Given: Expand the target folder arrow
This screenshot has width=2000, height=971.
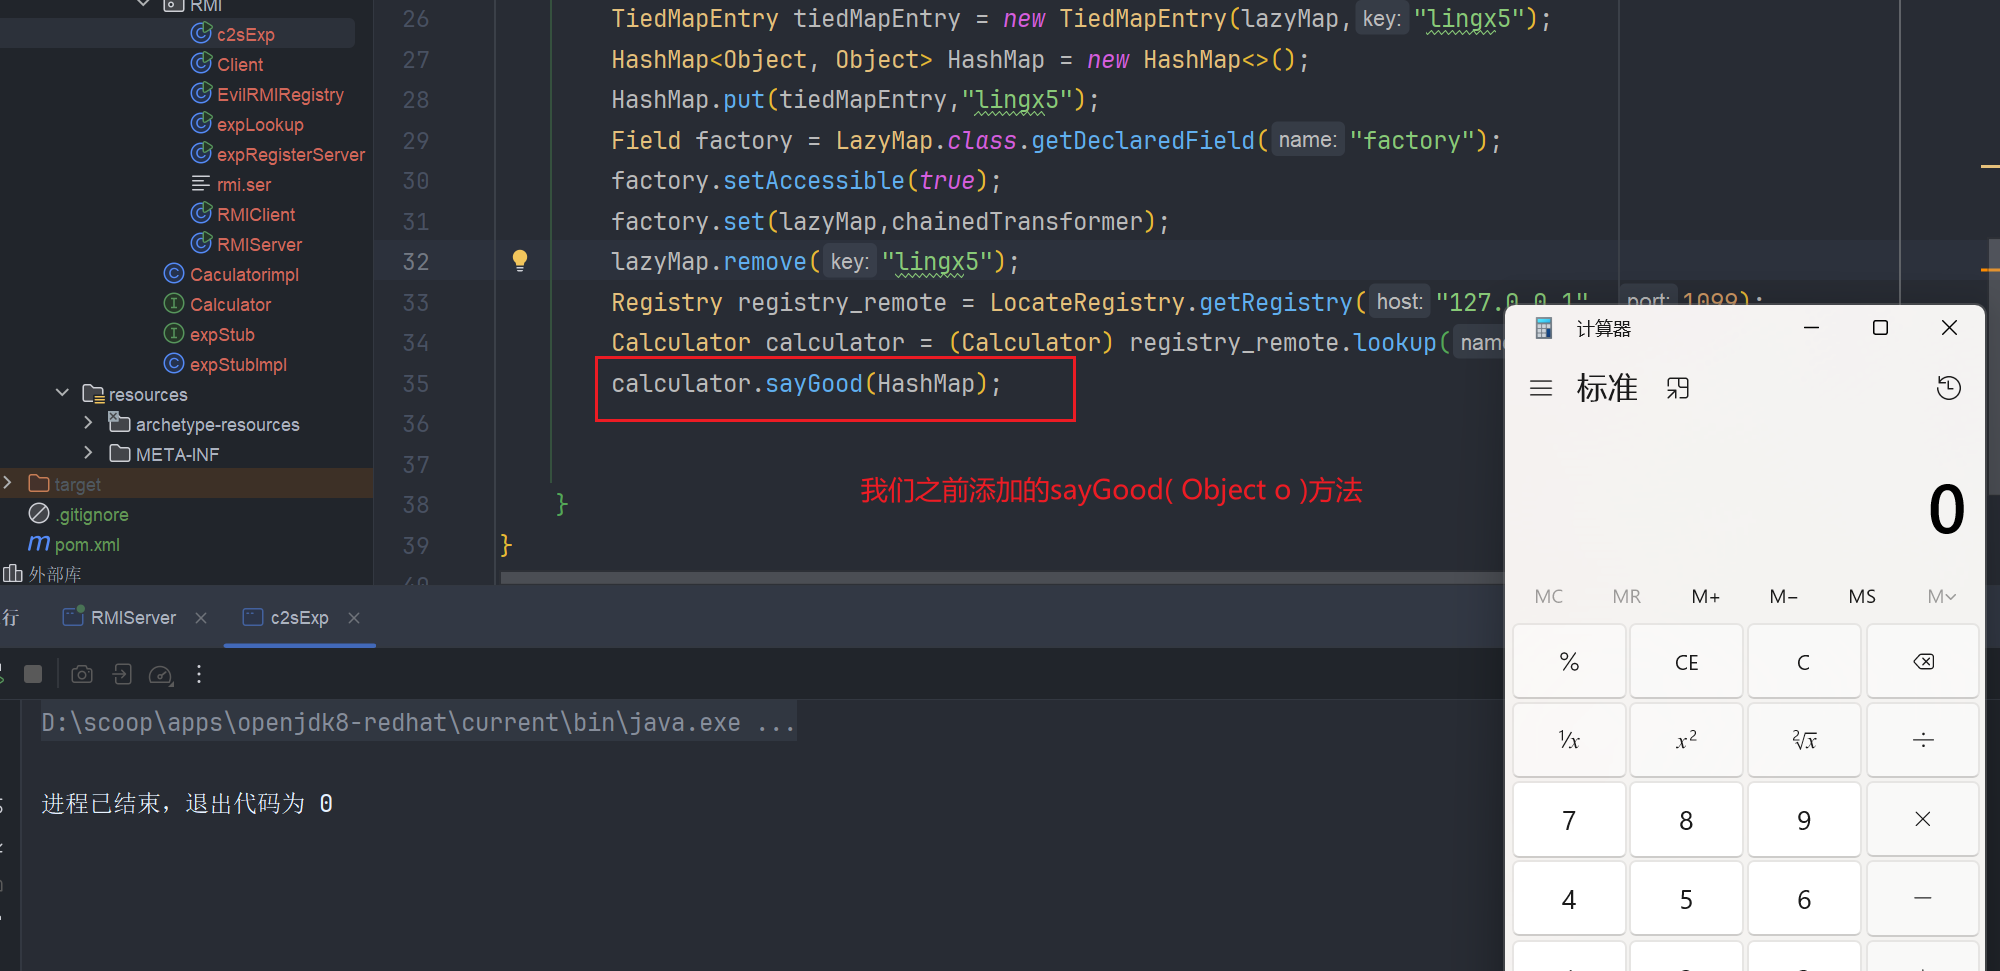Looking at the screenshot, I should click(8, 483).
